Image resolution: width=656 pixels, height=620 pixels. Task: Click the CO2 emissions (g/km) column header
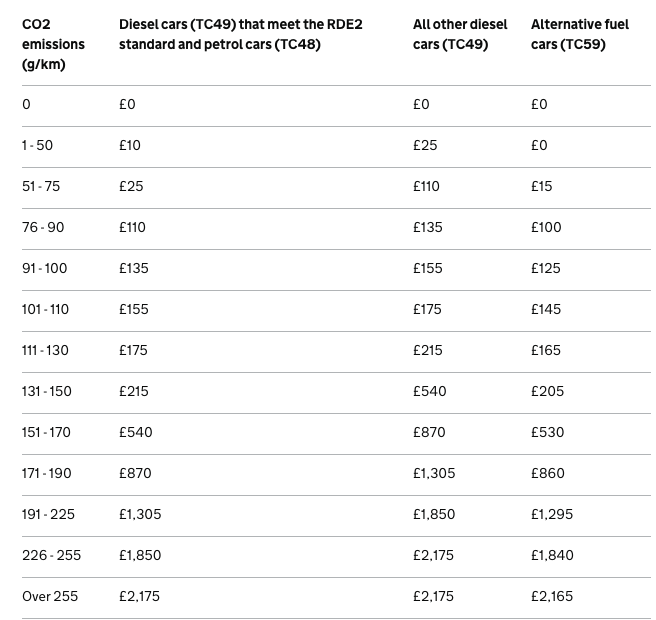[x=53, y=44]
